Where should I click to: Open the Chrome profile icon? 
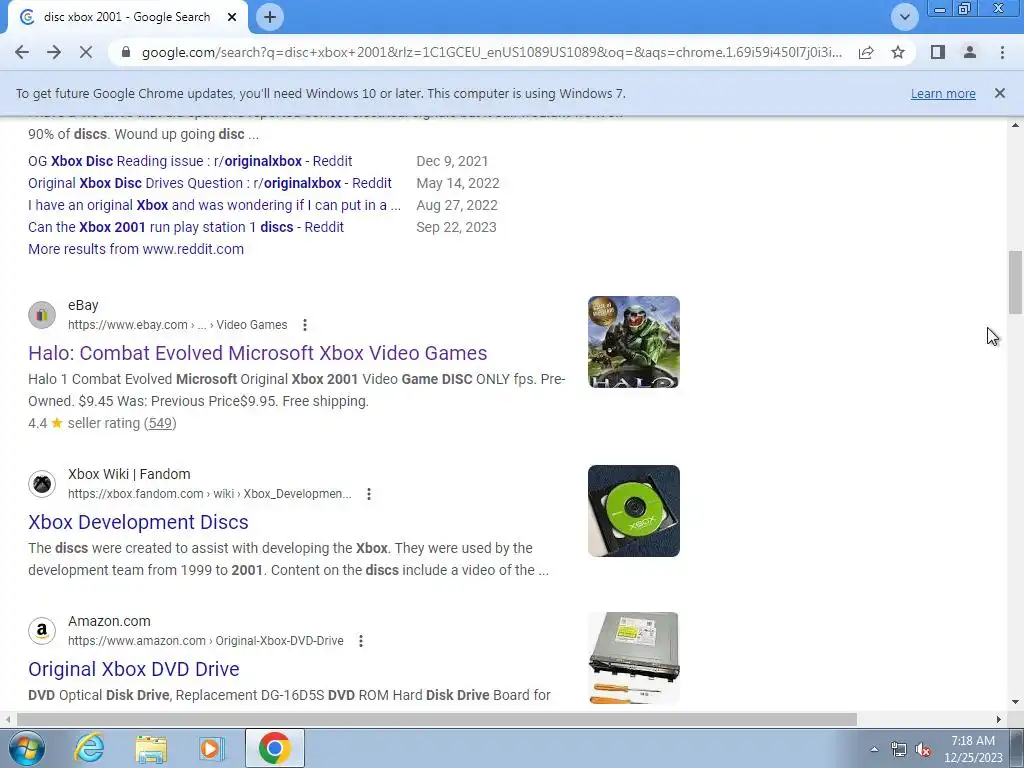(x=970, y=52)
